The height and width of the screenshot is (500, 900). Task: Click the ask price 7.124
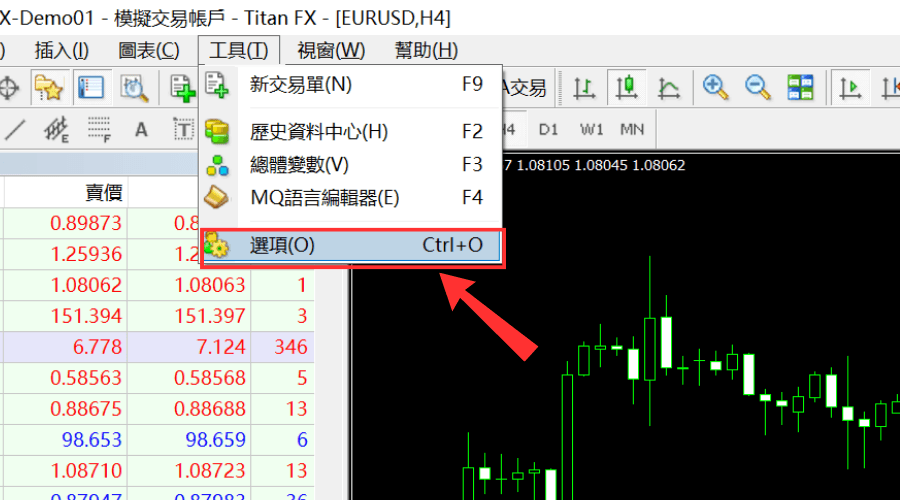coord(221,347)
